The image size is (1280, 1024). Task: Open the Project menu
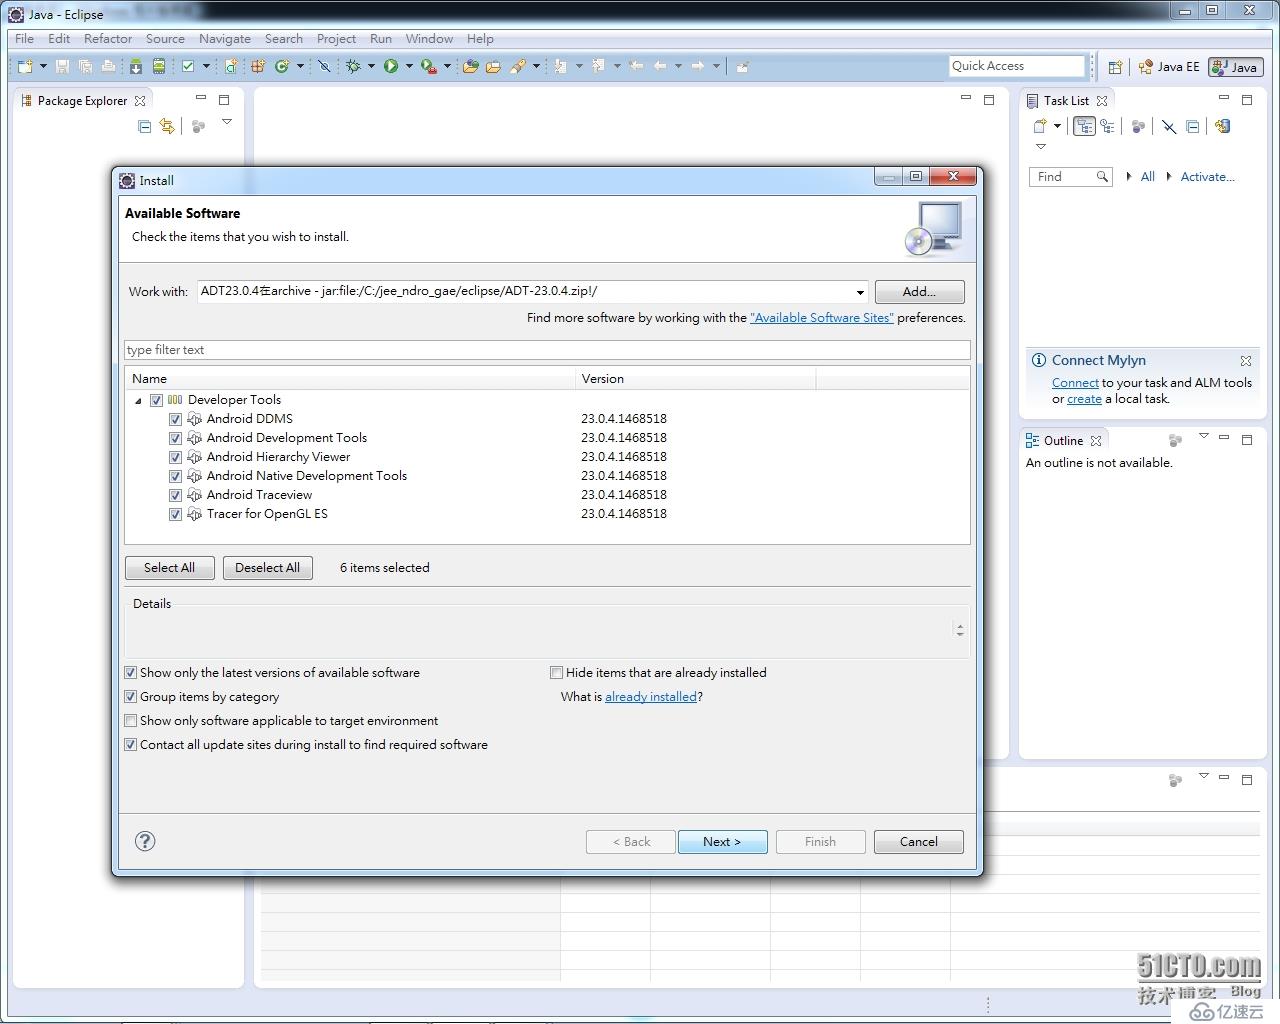coord(336,39)
